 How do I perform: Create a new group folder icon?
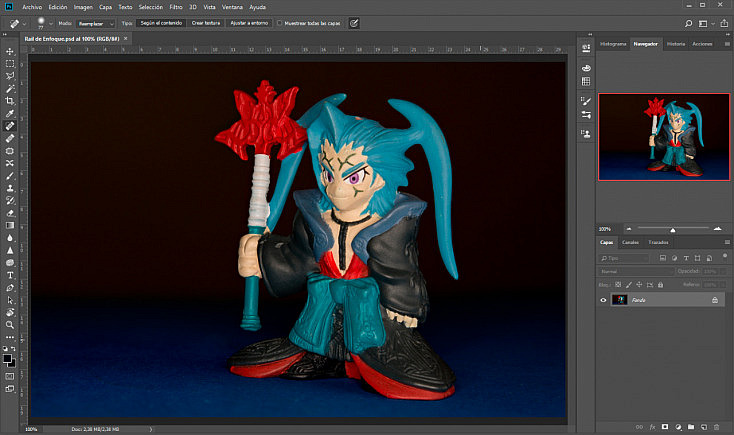coord(691,427)
